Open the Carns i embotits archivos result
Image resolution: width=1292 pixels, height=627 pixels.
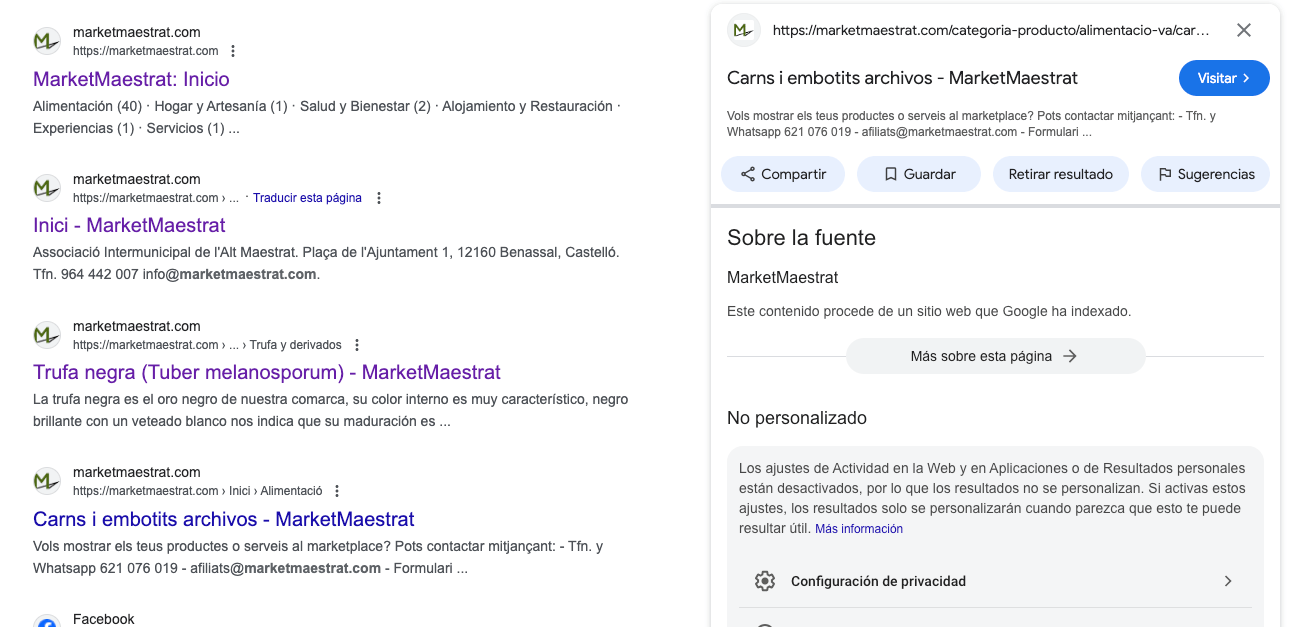224,519
